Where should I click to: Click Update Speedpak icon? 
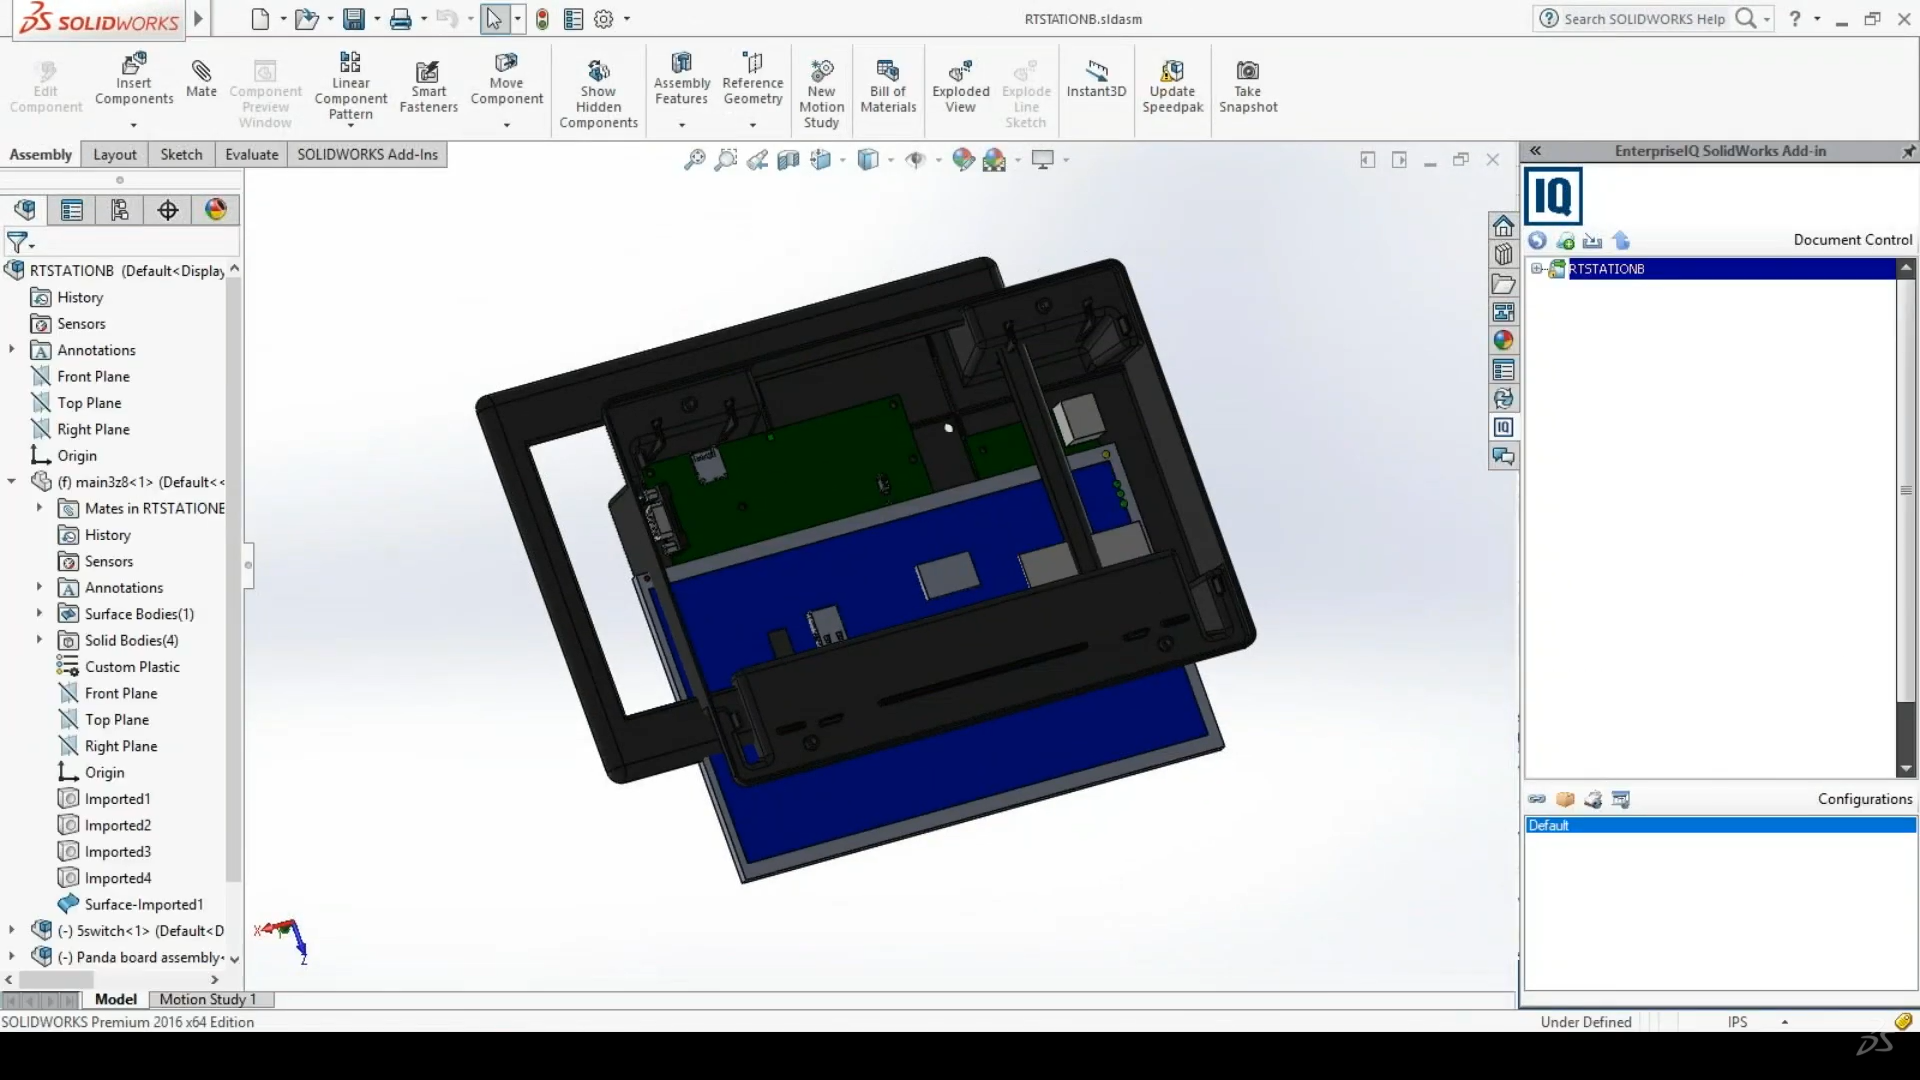1172,86
